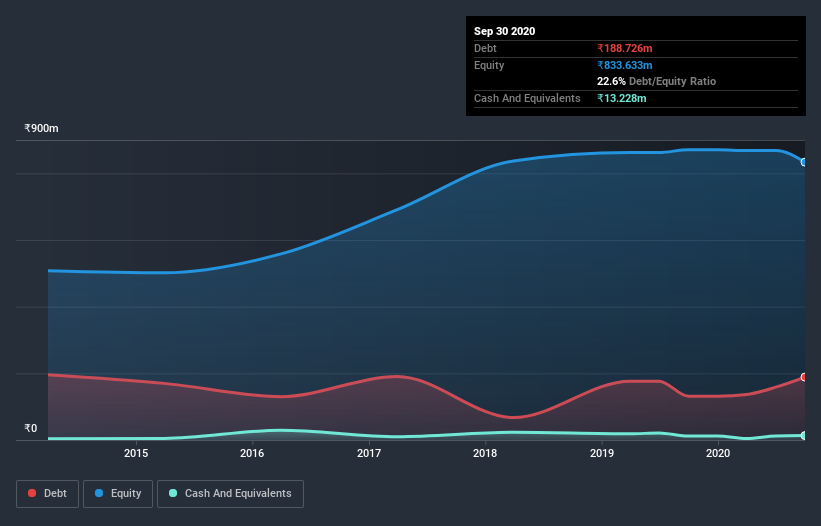Image resolution: width=821 pixels, height=526 pixels.
Task: Toggle Cash And Equivalents legend button
Action: click(230, 494)
